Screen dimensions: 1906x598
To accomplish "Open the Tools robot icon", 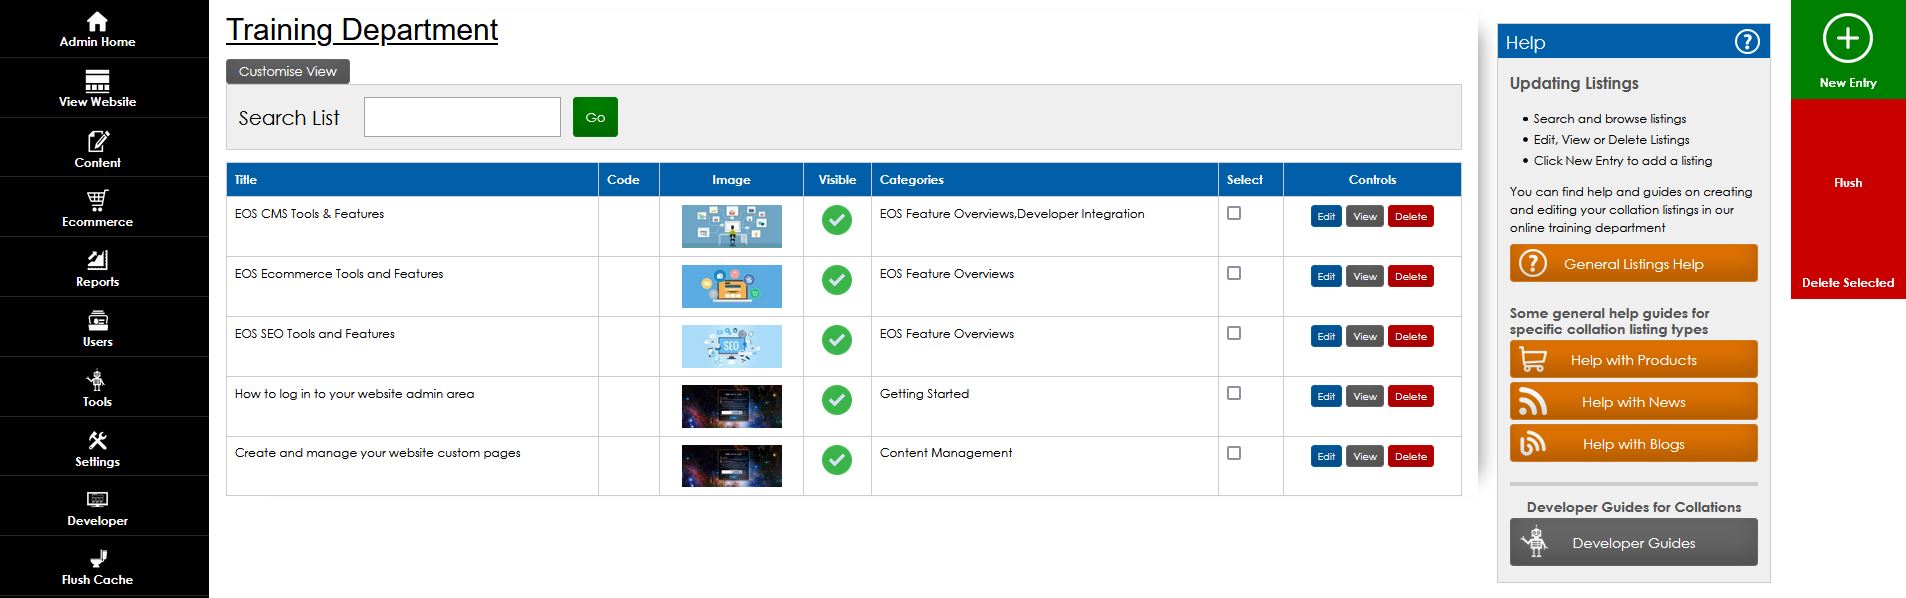I will point(97,381).
